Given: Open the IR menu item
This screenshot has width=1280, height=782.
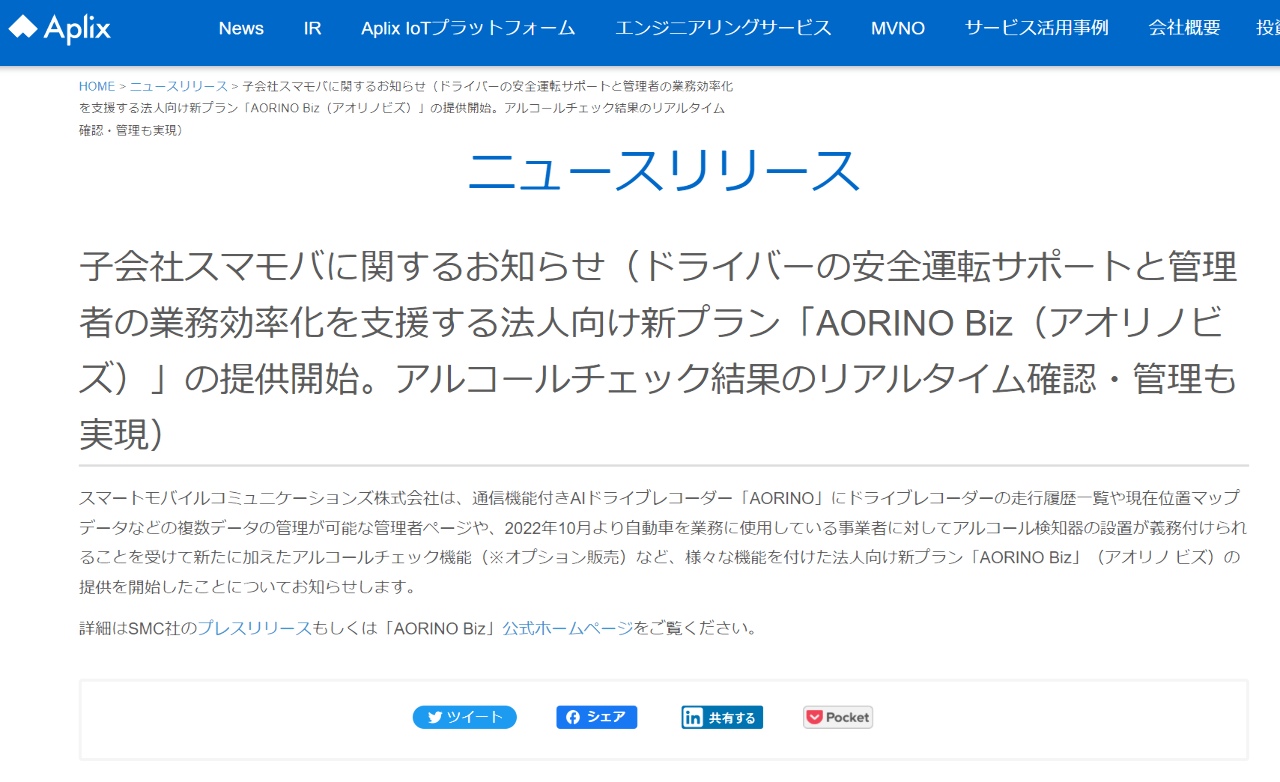Looking at the screenshot, I should [313, 28].
